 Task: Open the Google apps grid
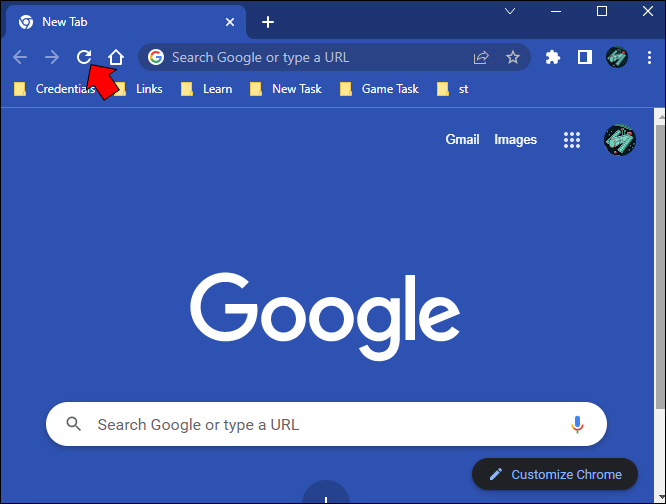[x=572, y=140]
